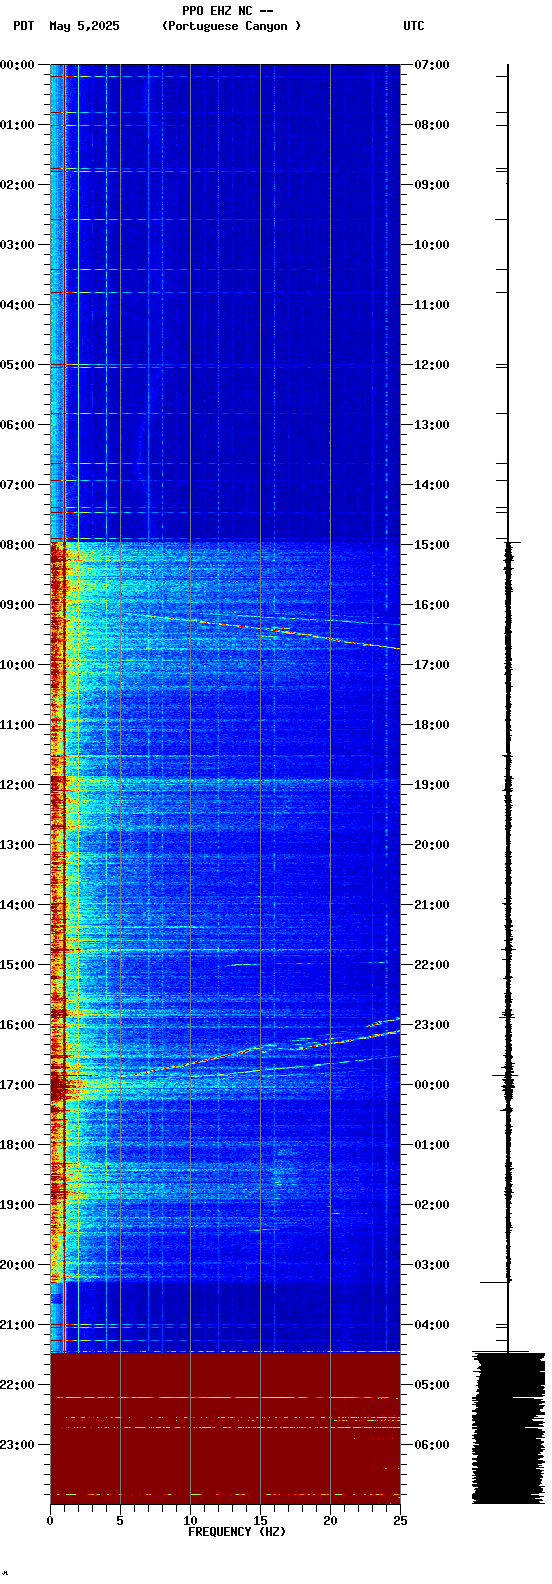Click the "May 5,2025" date label
Image resolution: width=552 pixels, height=1584 pixels.
pos(84,26)
